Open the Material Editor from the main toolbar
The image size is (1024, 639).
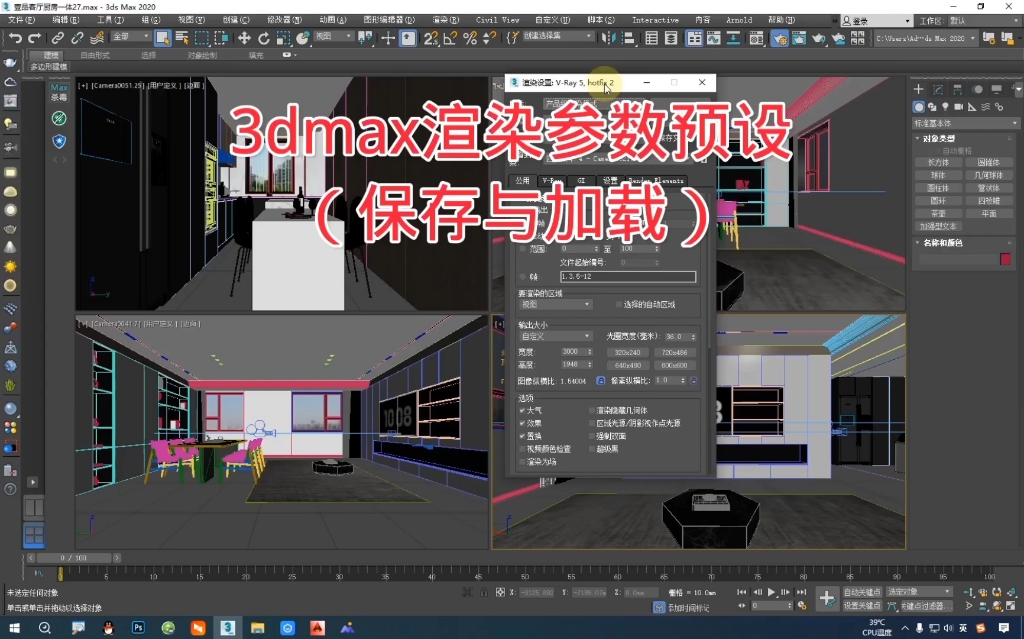(x=756, y=40)
